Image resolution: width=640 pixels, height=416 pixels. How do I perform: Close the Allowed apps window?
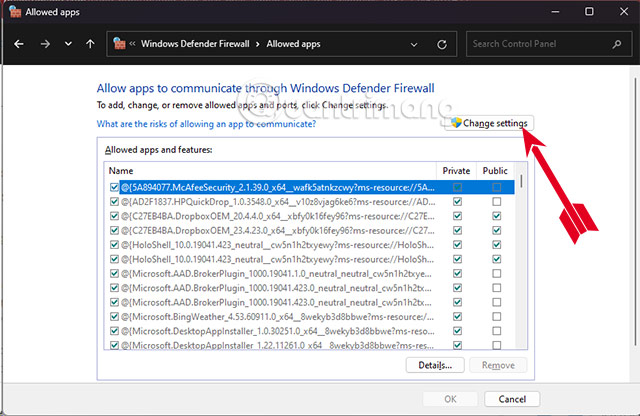coord(624,11)
